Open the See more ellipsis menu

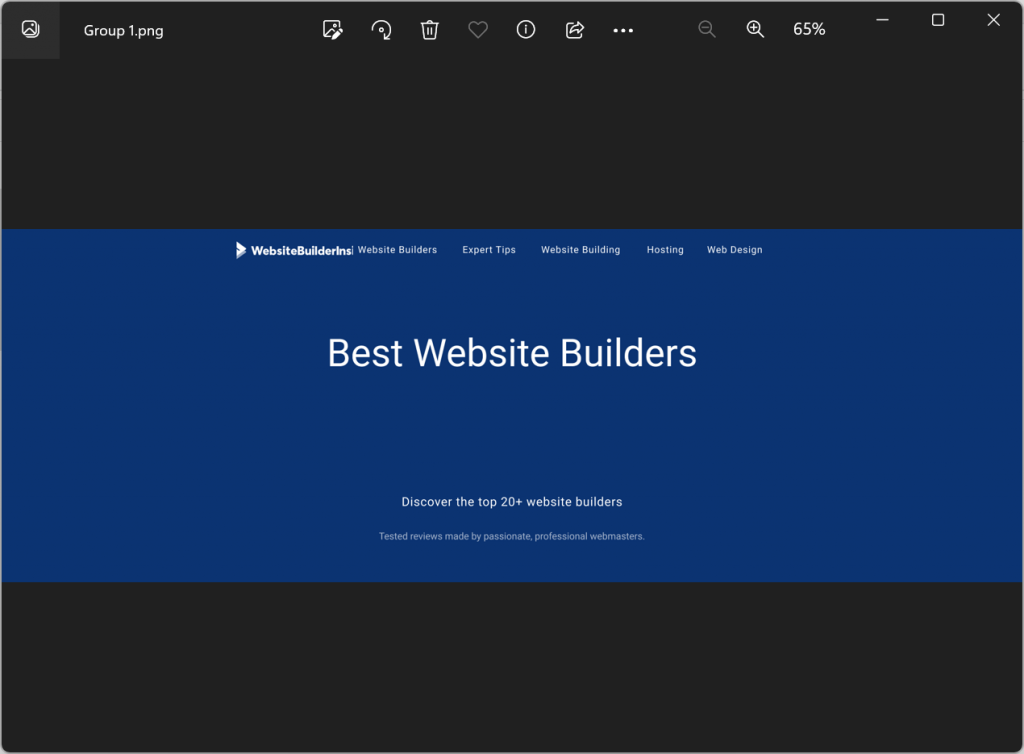point(623,30)
